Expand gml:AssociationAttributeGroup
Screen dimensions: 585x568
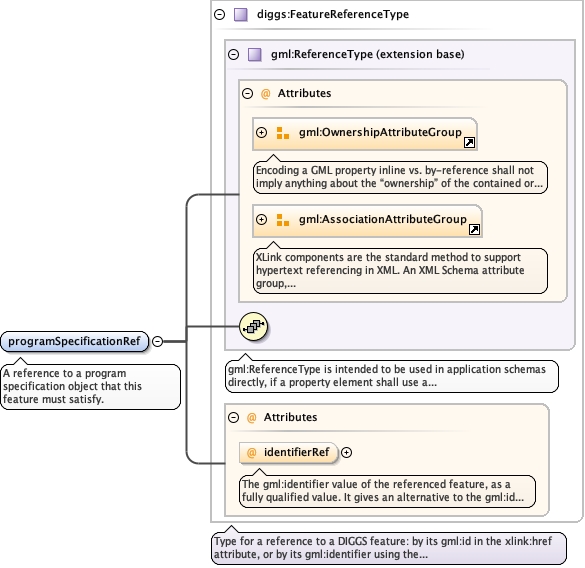(x=262, y=219)
